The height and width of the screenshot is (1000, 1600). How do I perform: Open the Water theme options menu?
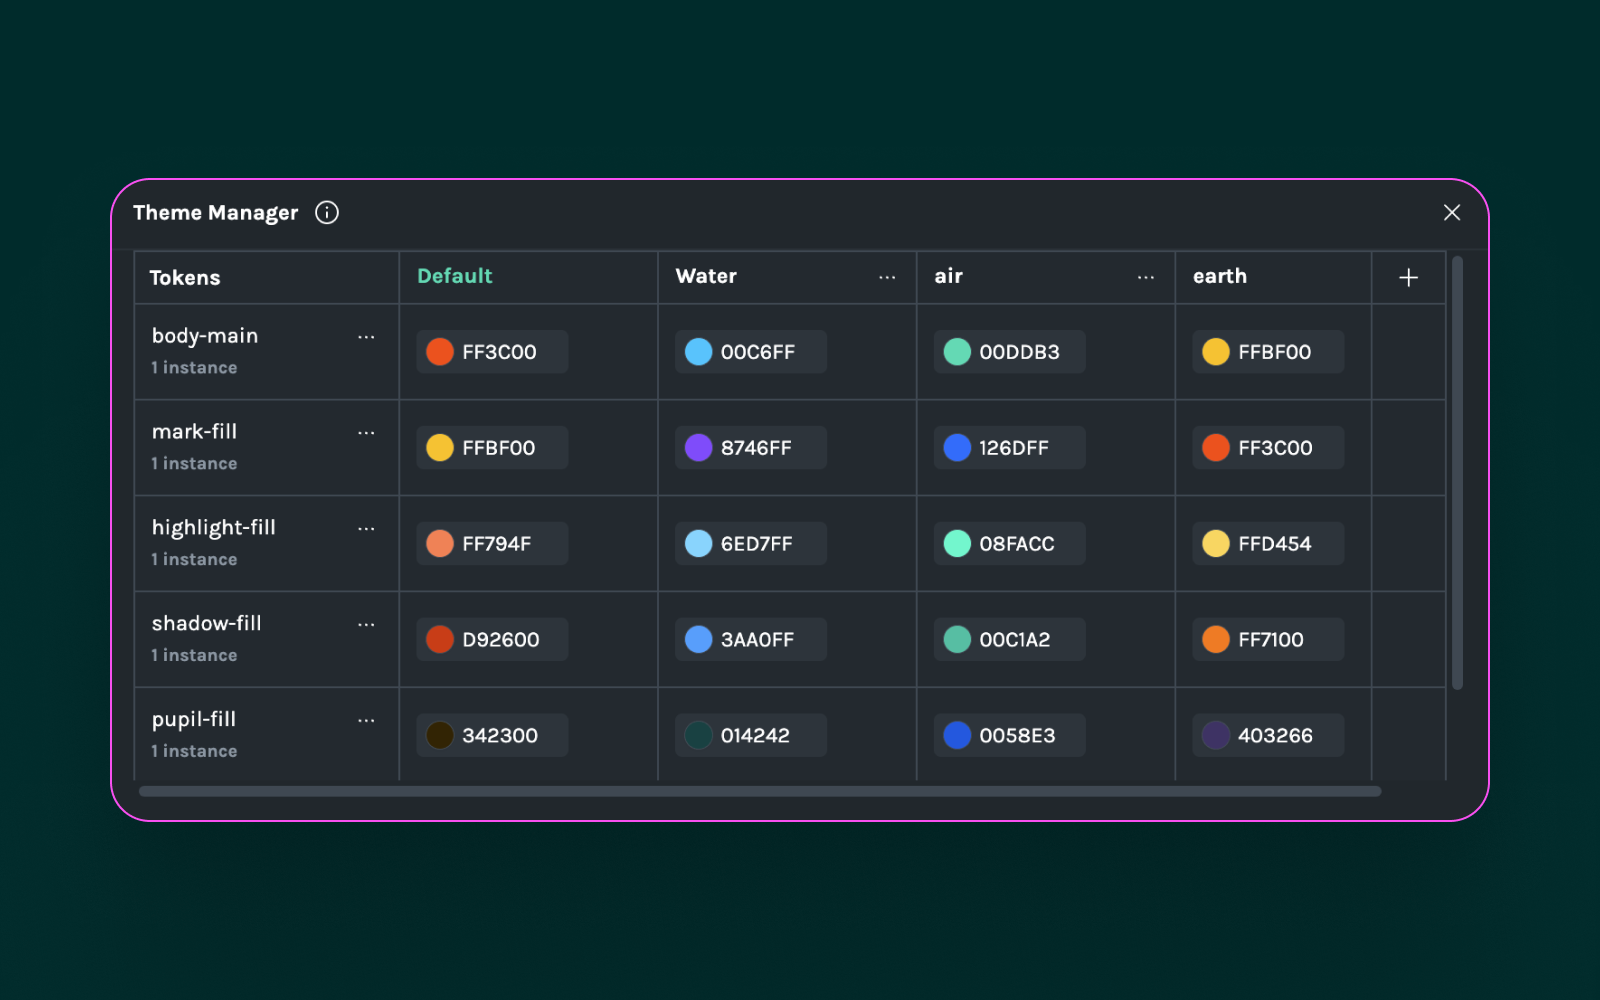887,277
